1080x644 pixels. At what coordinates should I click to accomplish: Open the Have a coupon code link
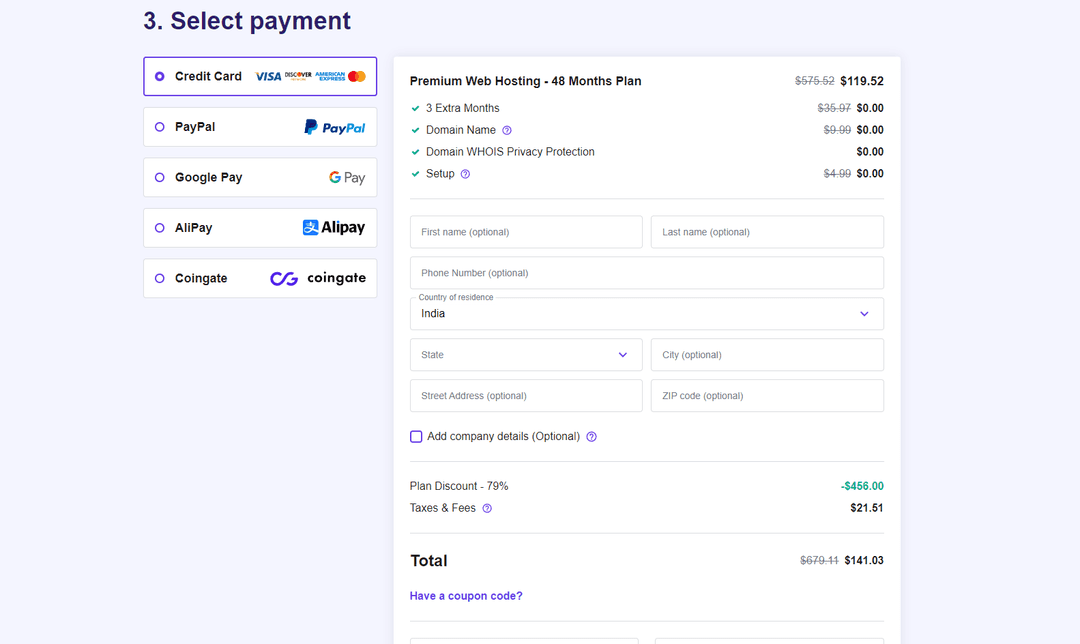[466, 595]
